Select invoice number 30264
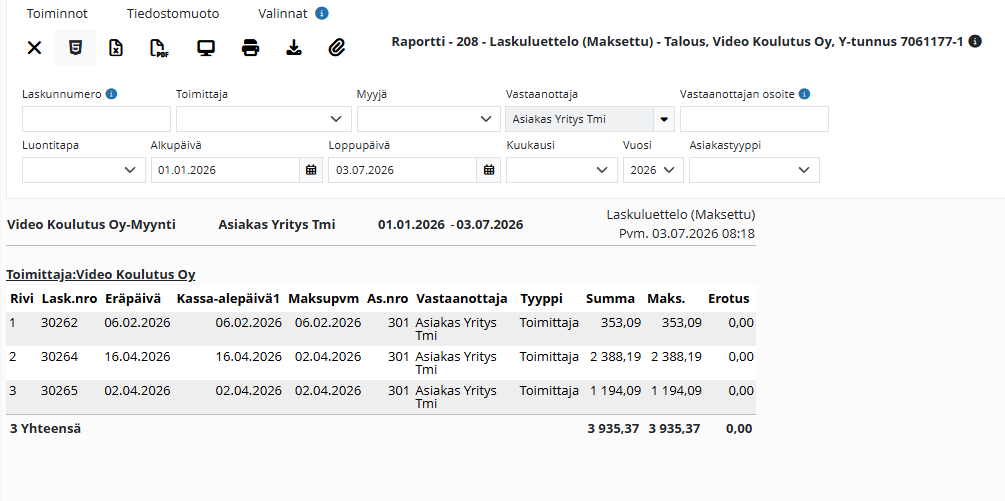 tap(59, 356)
